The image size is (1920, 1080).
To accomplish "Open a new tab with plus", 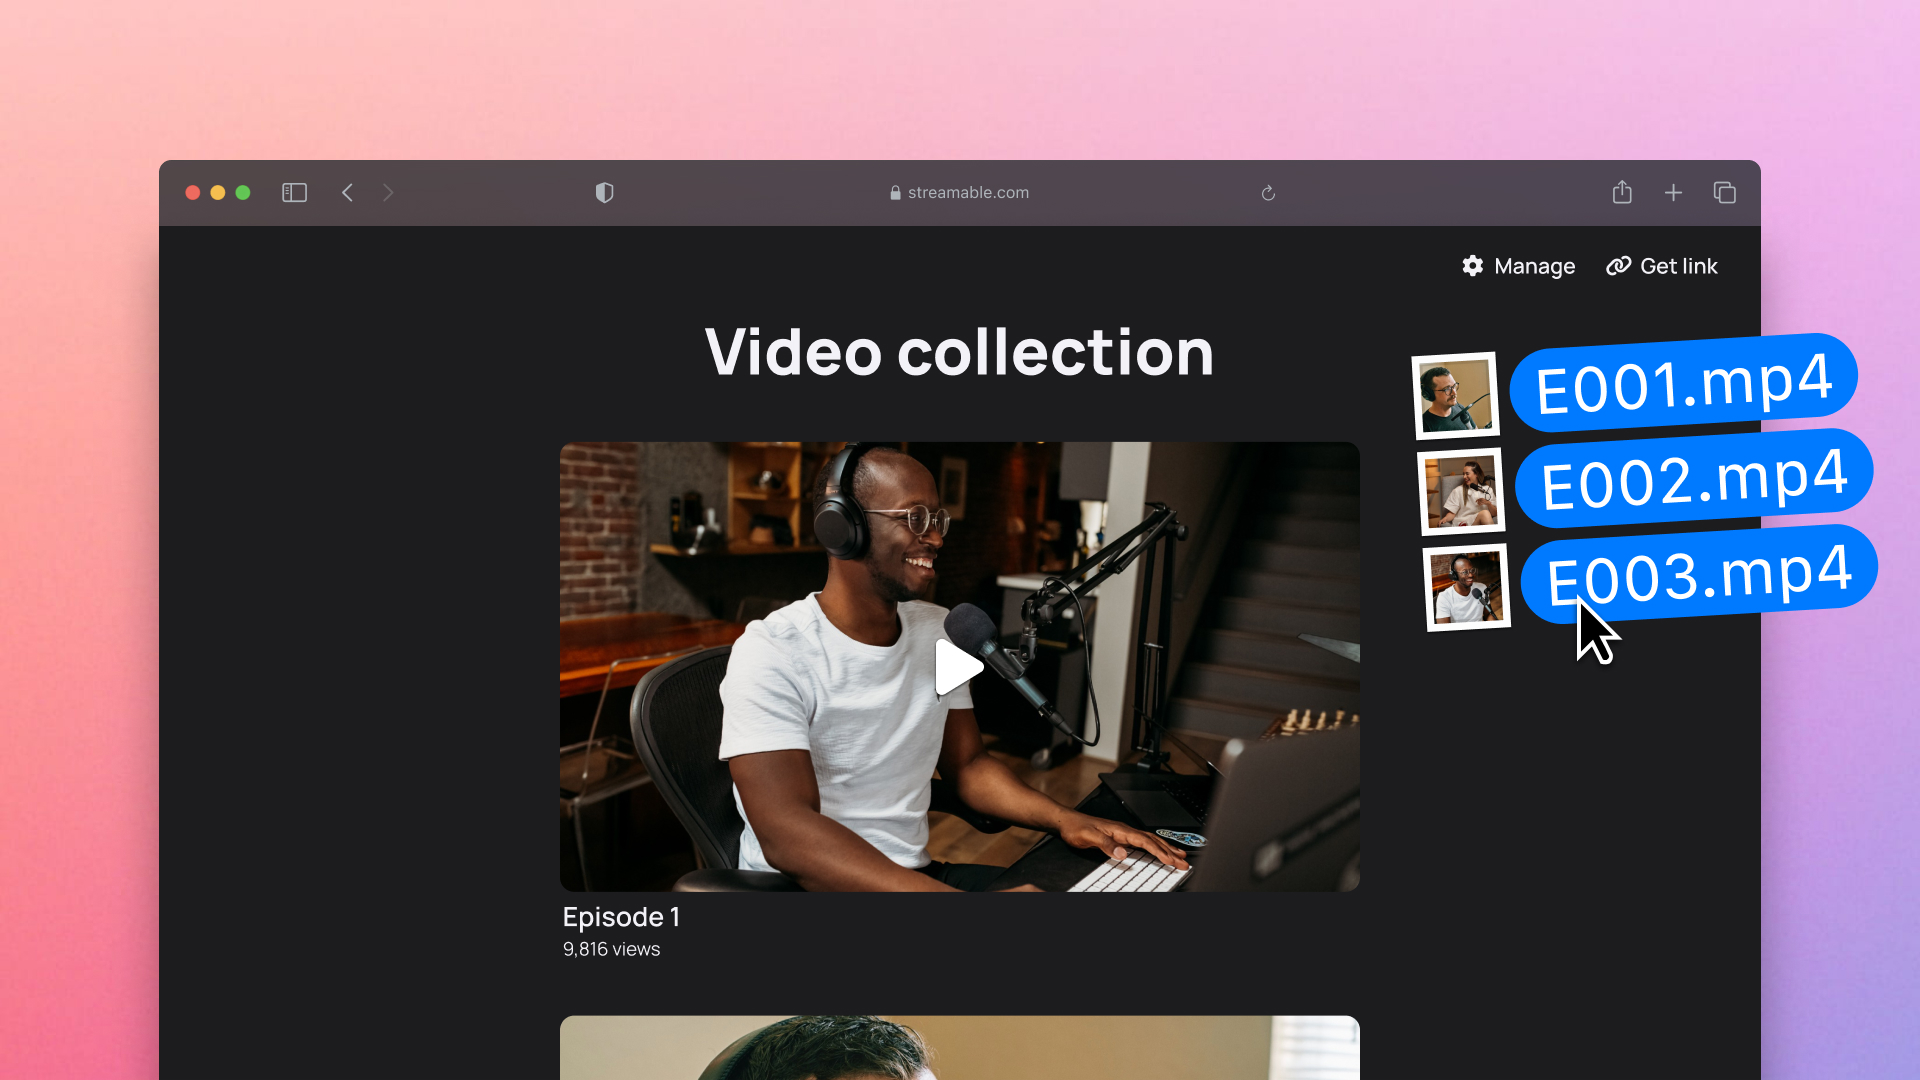I will pyautogui.click(x=1673, y=193).
